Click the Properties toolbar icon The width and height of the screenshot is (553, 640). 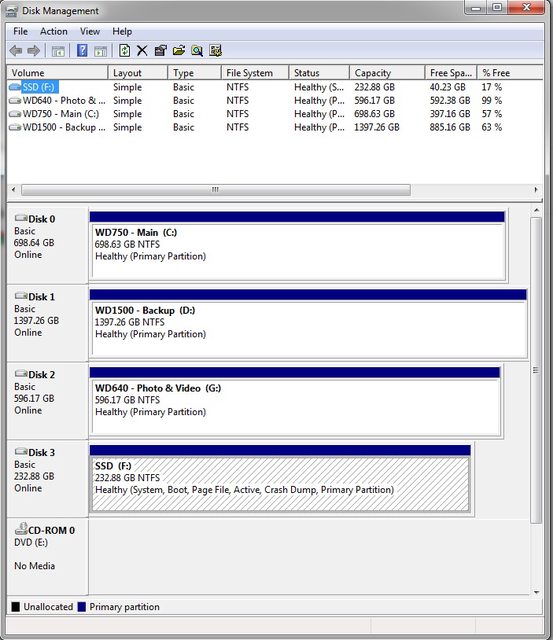point(160,51)
